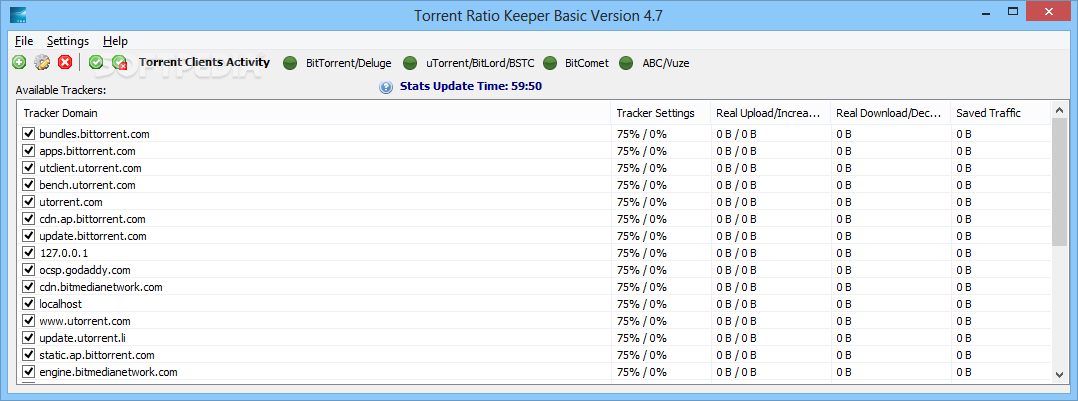
Task: Click the scrollbar down arrow
Action: 1059,374
